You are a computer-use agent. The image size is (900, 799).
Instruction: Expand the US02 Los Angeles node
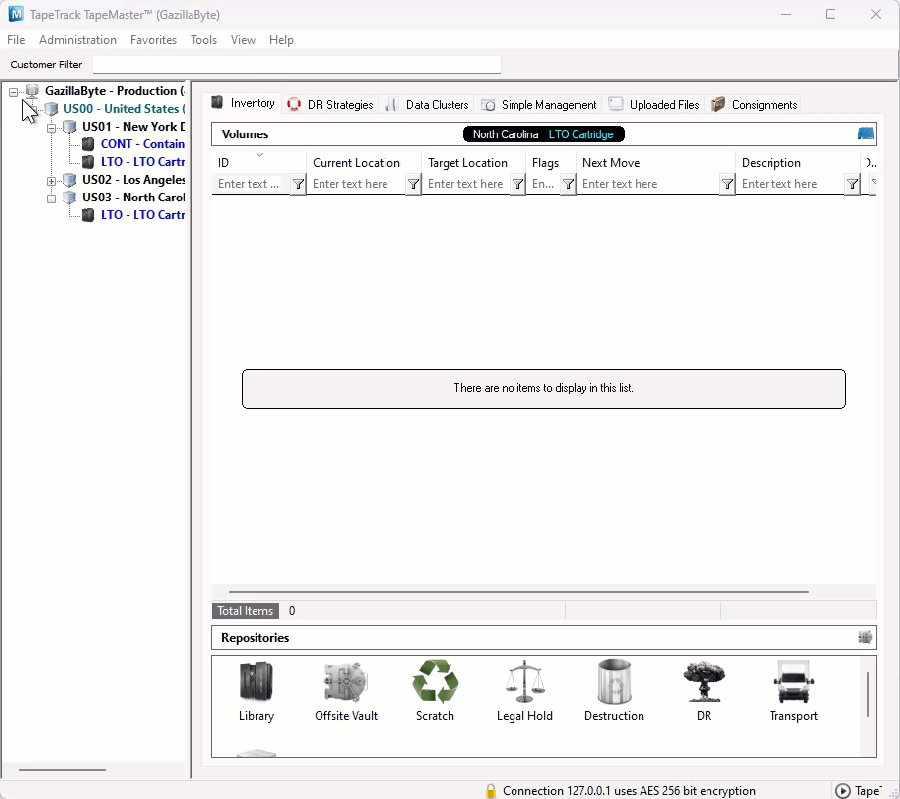[51, 181]
